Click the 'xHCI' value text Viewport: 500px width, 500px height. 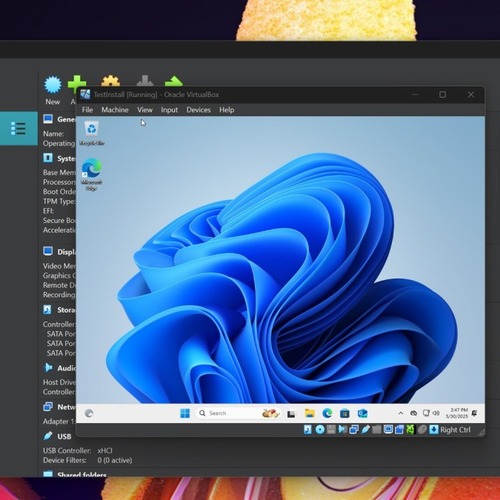[x=105, y=451]
